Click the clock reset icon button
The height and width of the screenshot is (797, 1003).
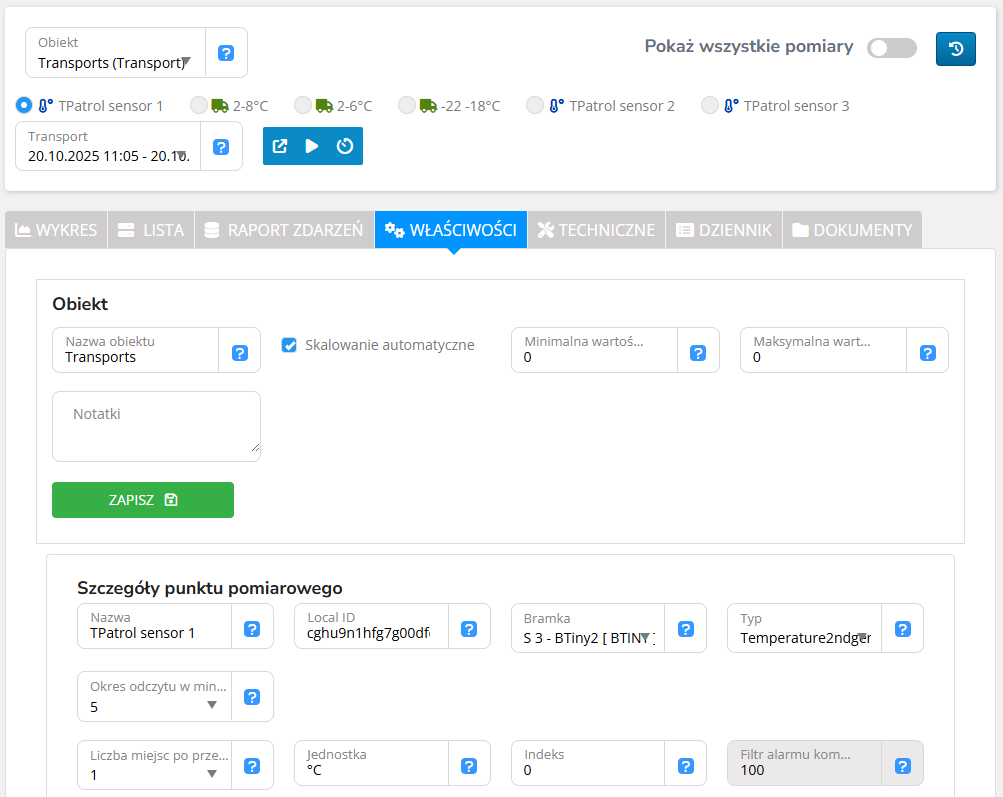click(345, 146)
